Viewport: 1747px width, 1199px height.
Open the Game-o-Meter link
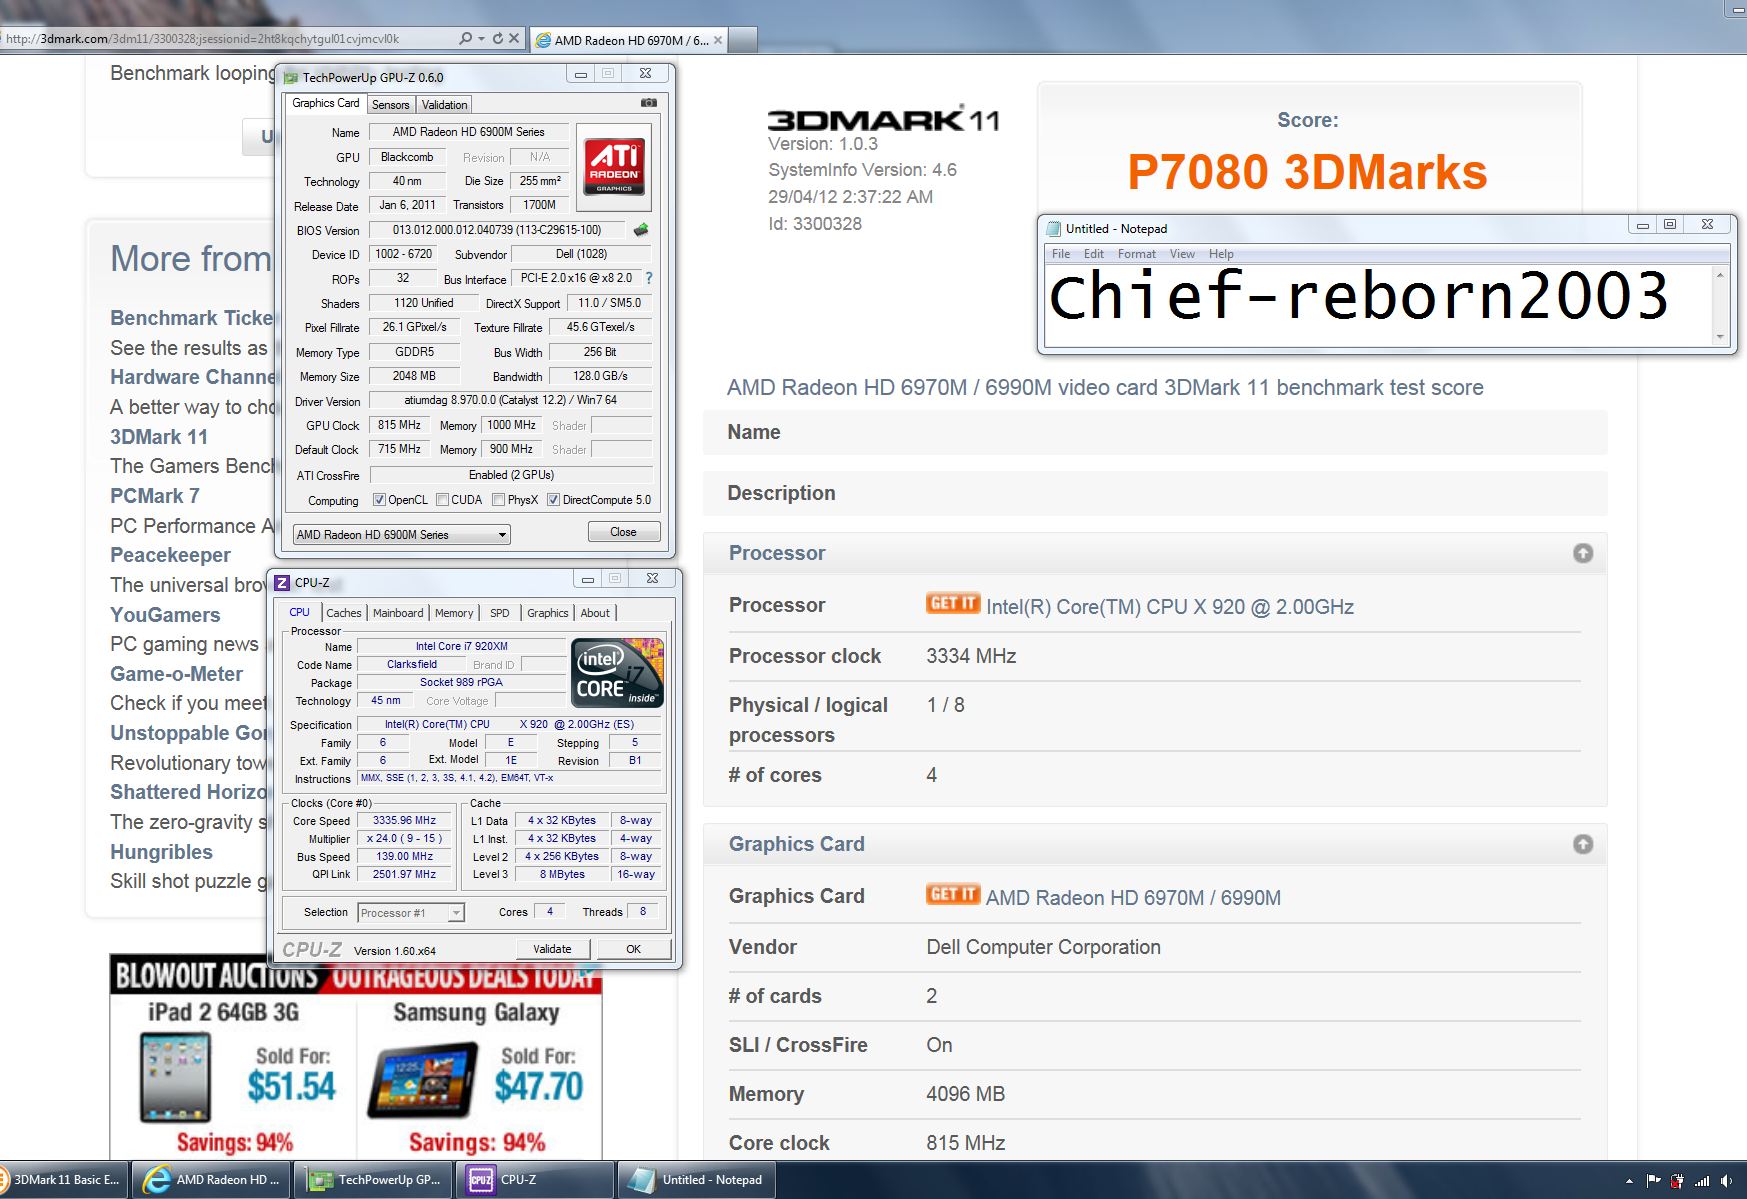(176, 674)
